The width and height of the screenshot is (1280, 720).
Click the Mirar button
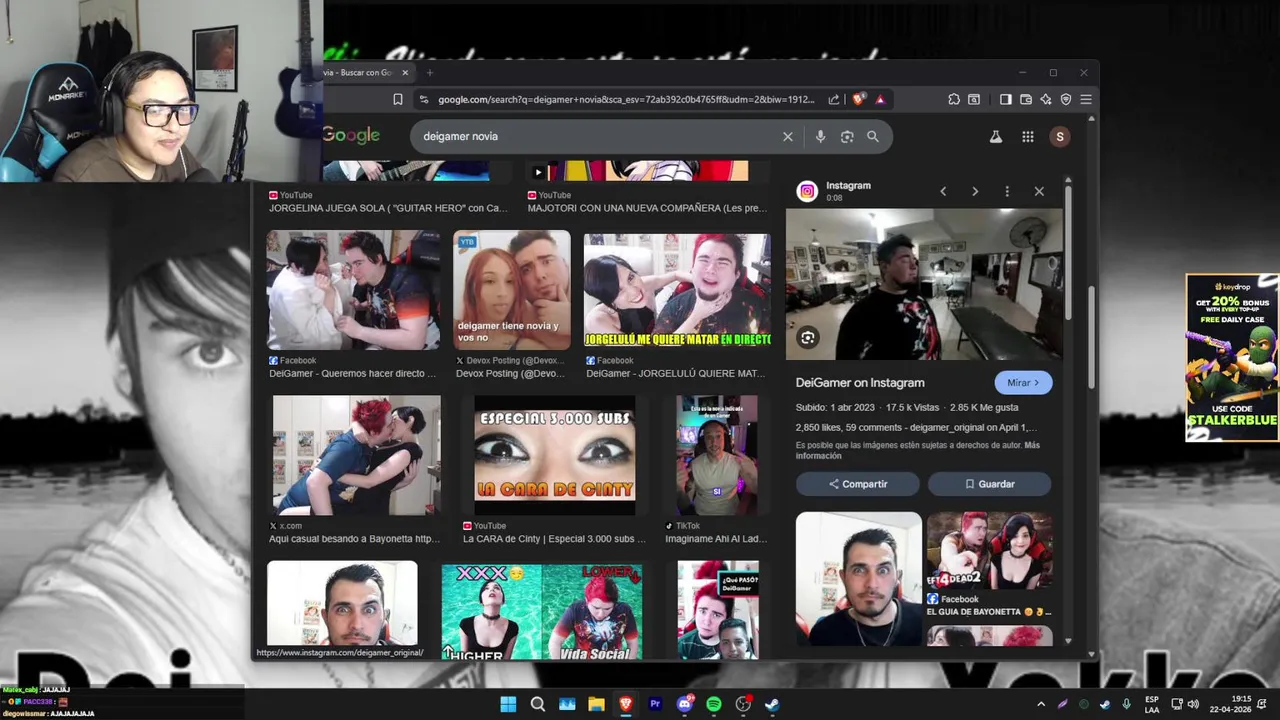click(x=1023, y=382)
